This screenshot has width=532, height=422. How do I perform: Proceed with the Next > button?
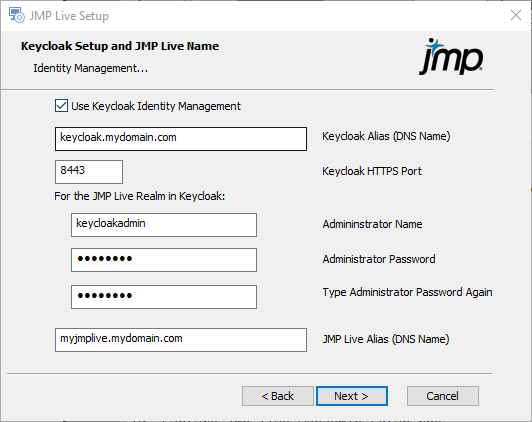[x=352, y=396]
